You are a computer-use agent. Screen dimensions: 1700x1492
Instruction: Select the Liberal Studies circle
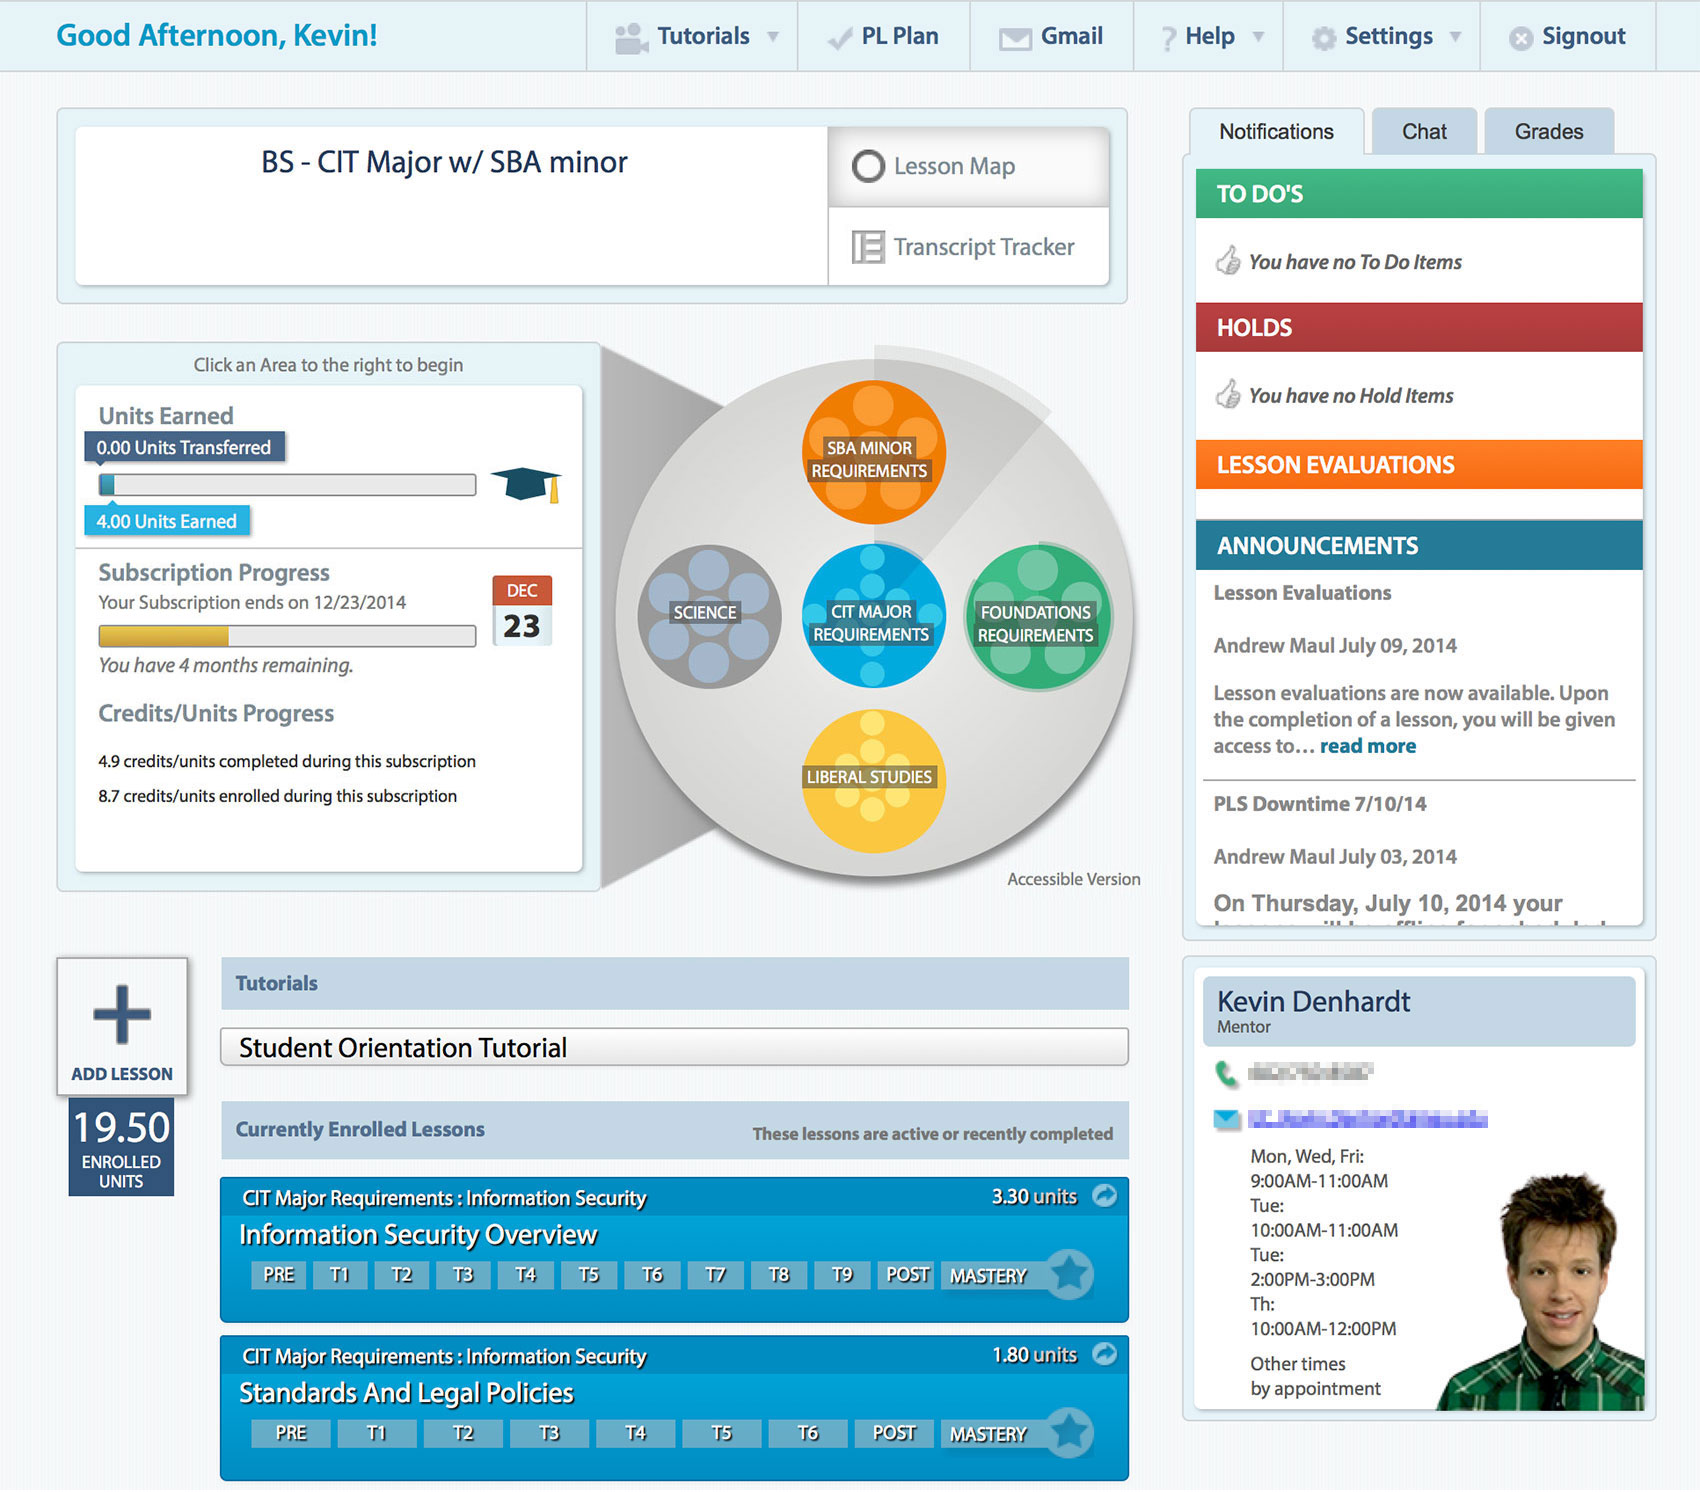(x=873, y=781)
